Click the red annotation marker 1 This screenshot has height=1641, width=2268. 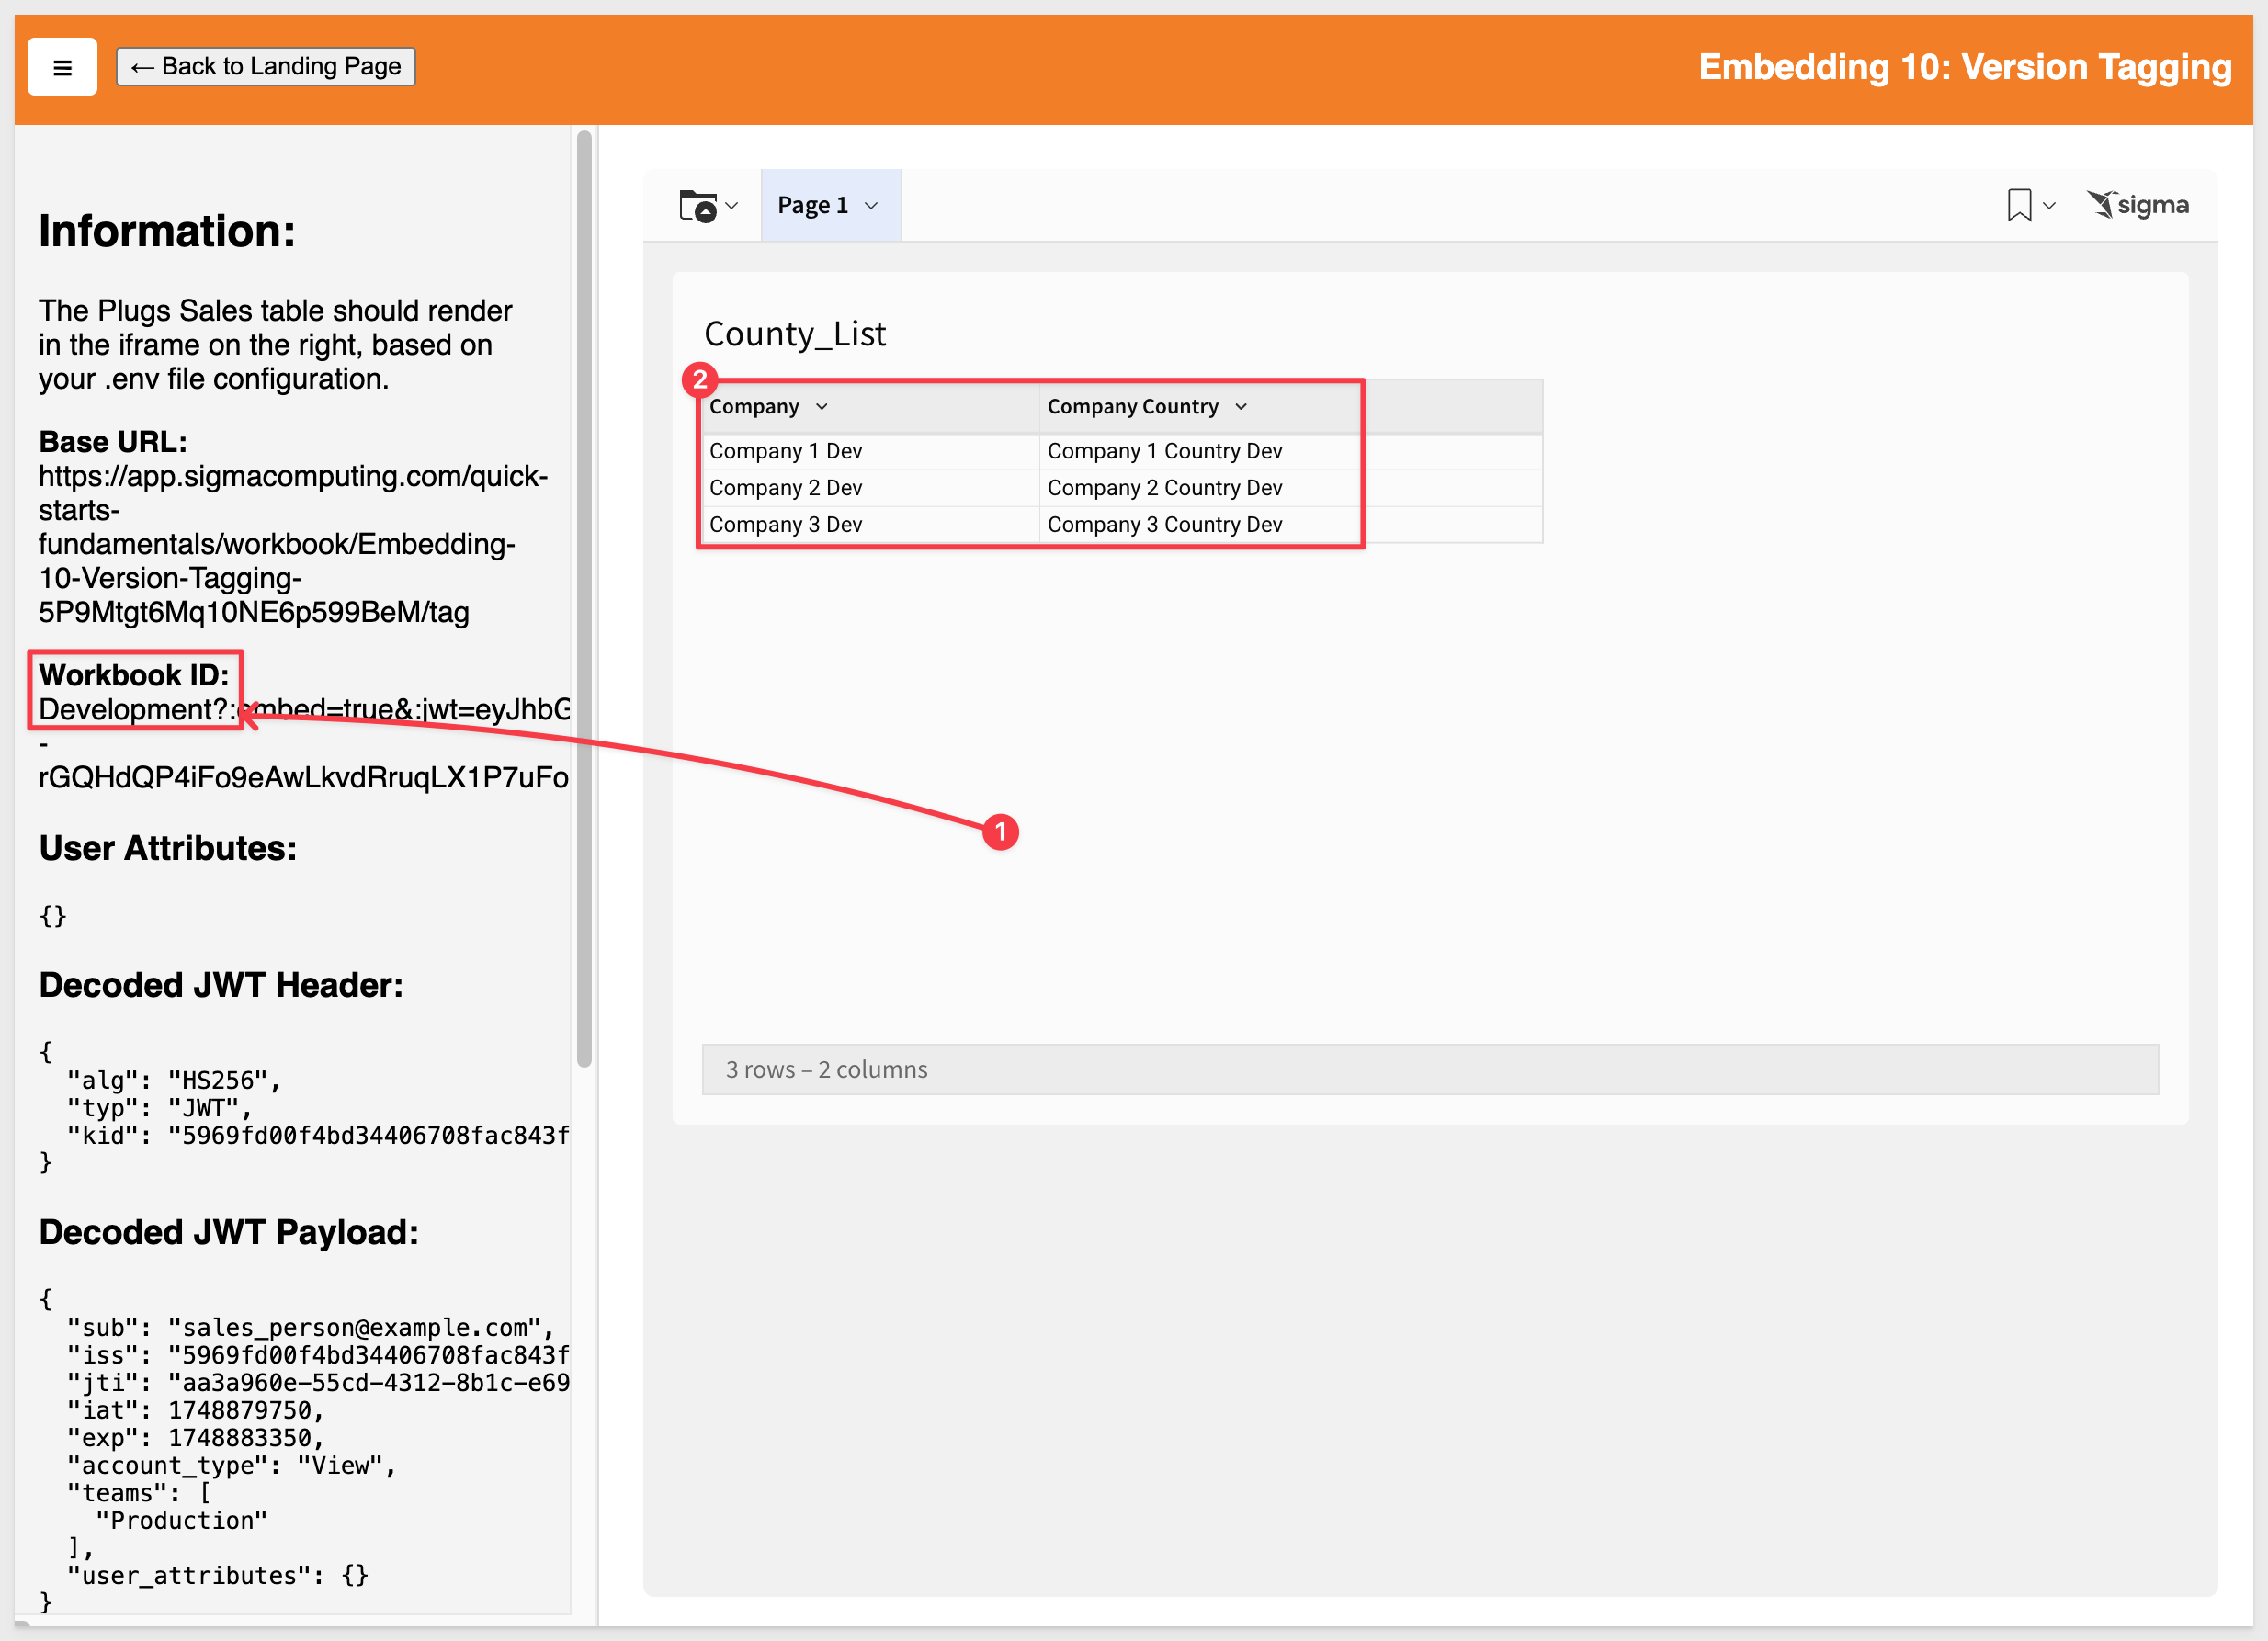tap(1000, 832)
